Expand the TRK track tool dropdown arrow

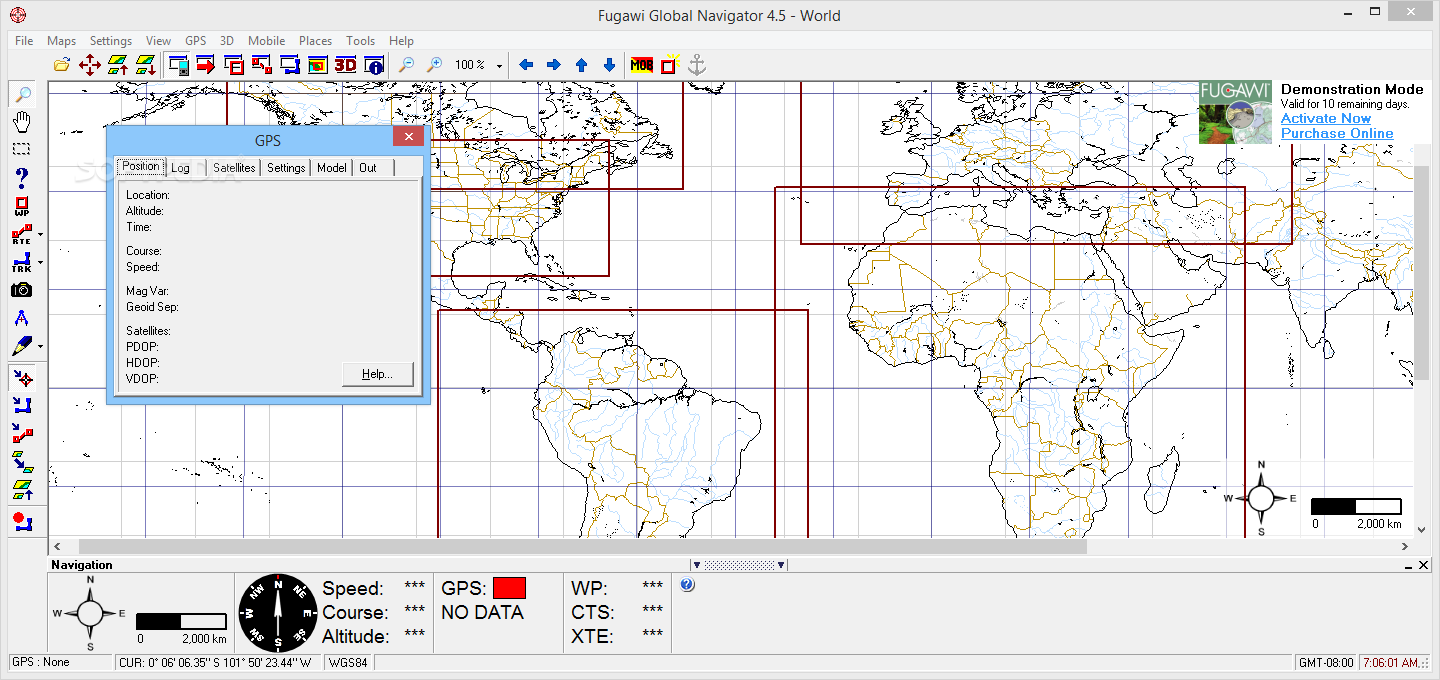tap(40, 264)
